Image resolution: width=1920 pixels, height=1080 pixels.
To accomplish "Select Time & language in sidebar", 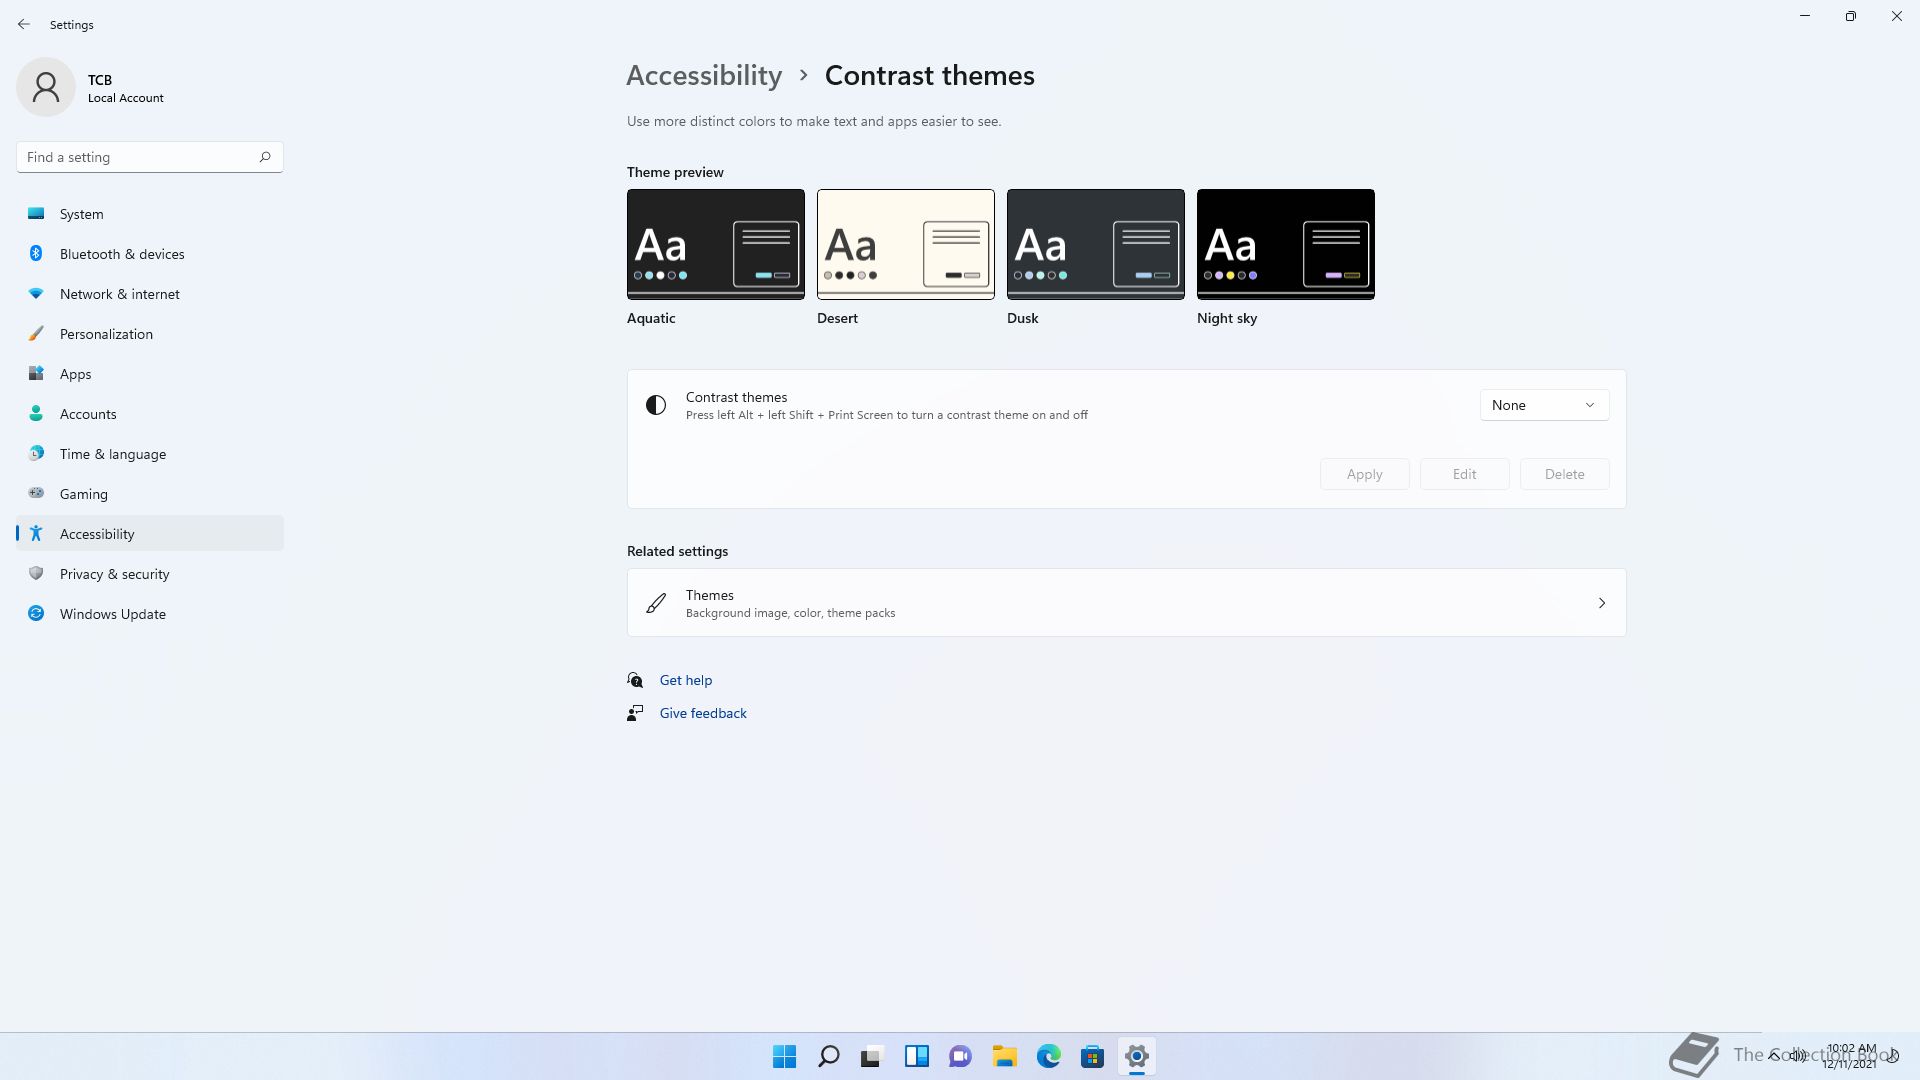I will click(x=112, y=454).
